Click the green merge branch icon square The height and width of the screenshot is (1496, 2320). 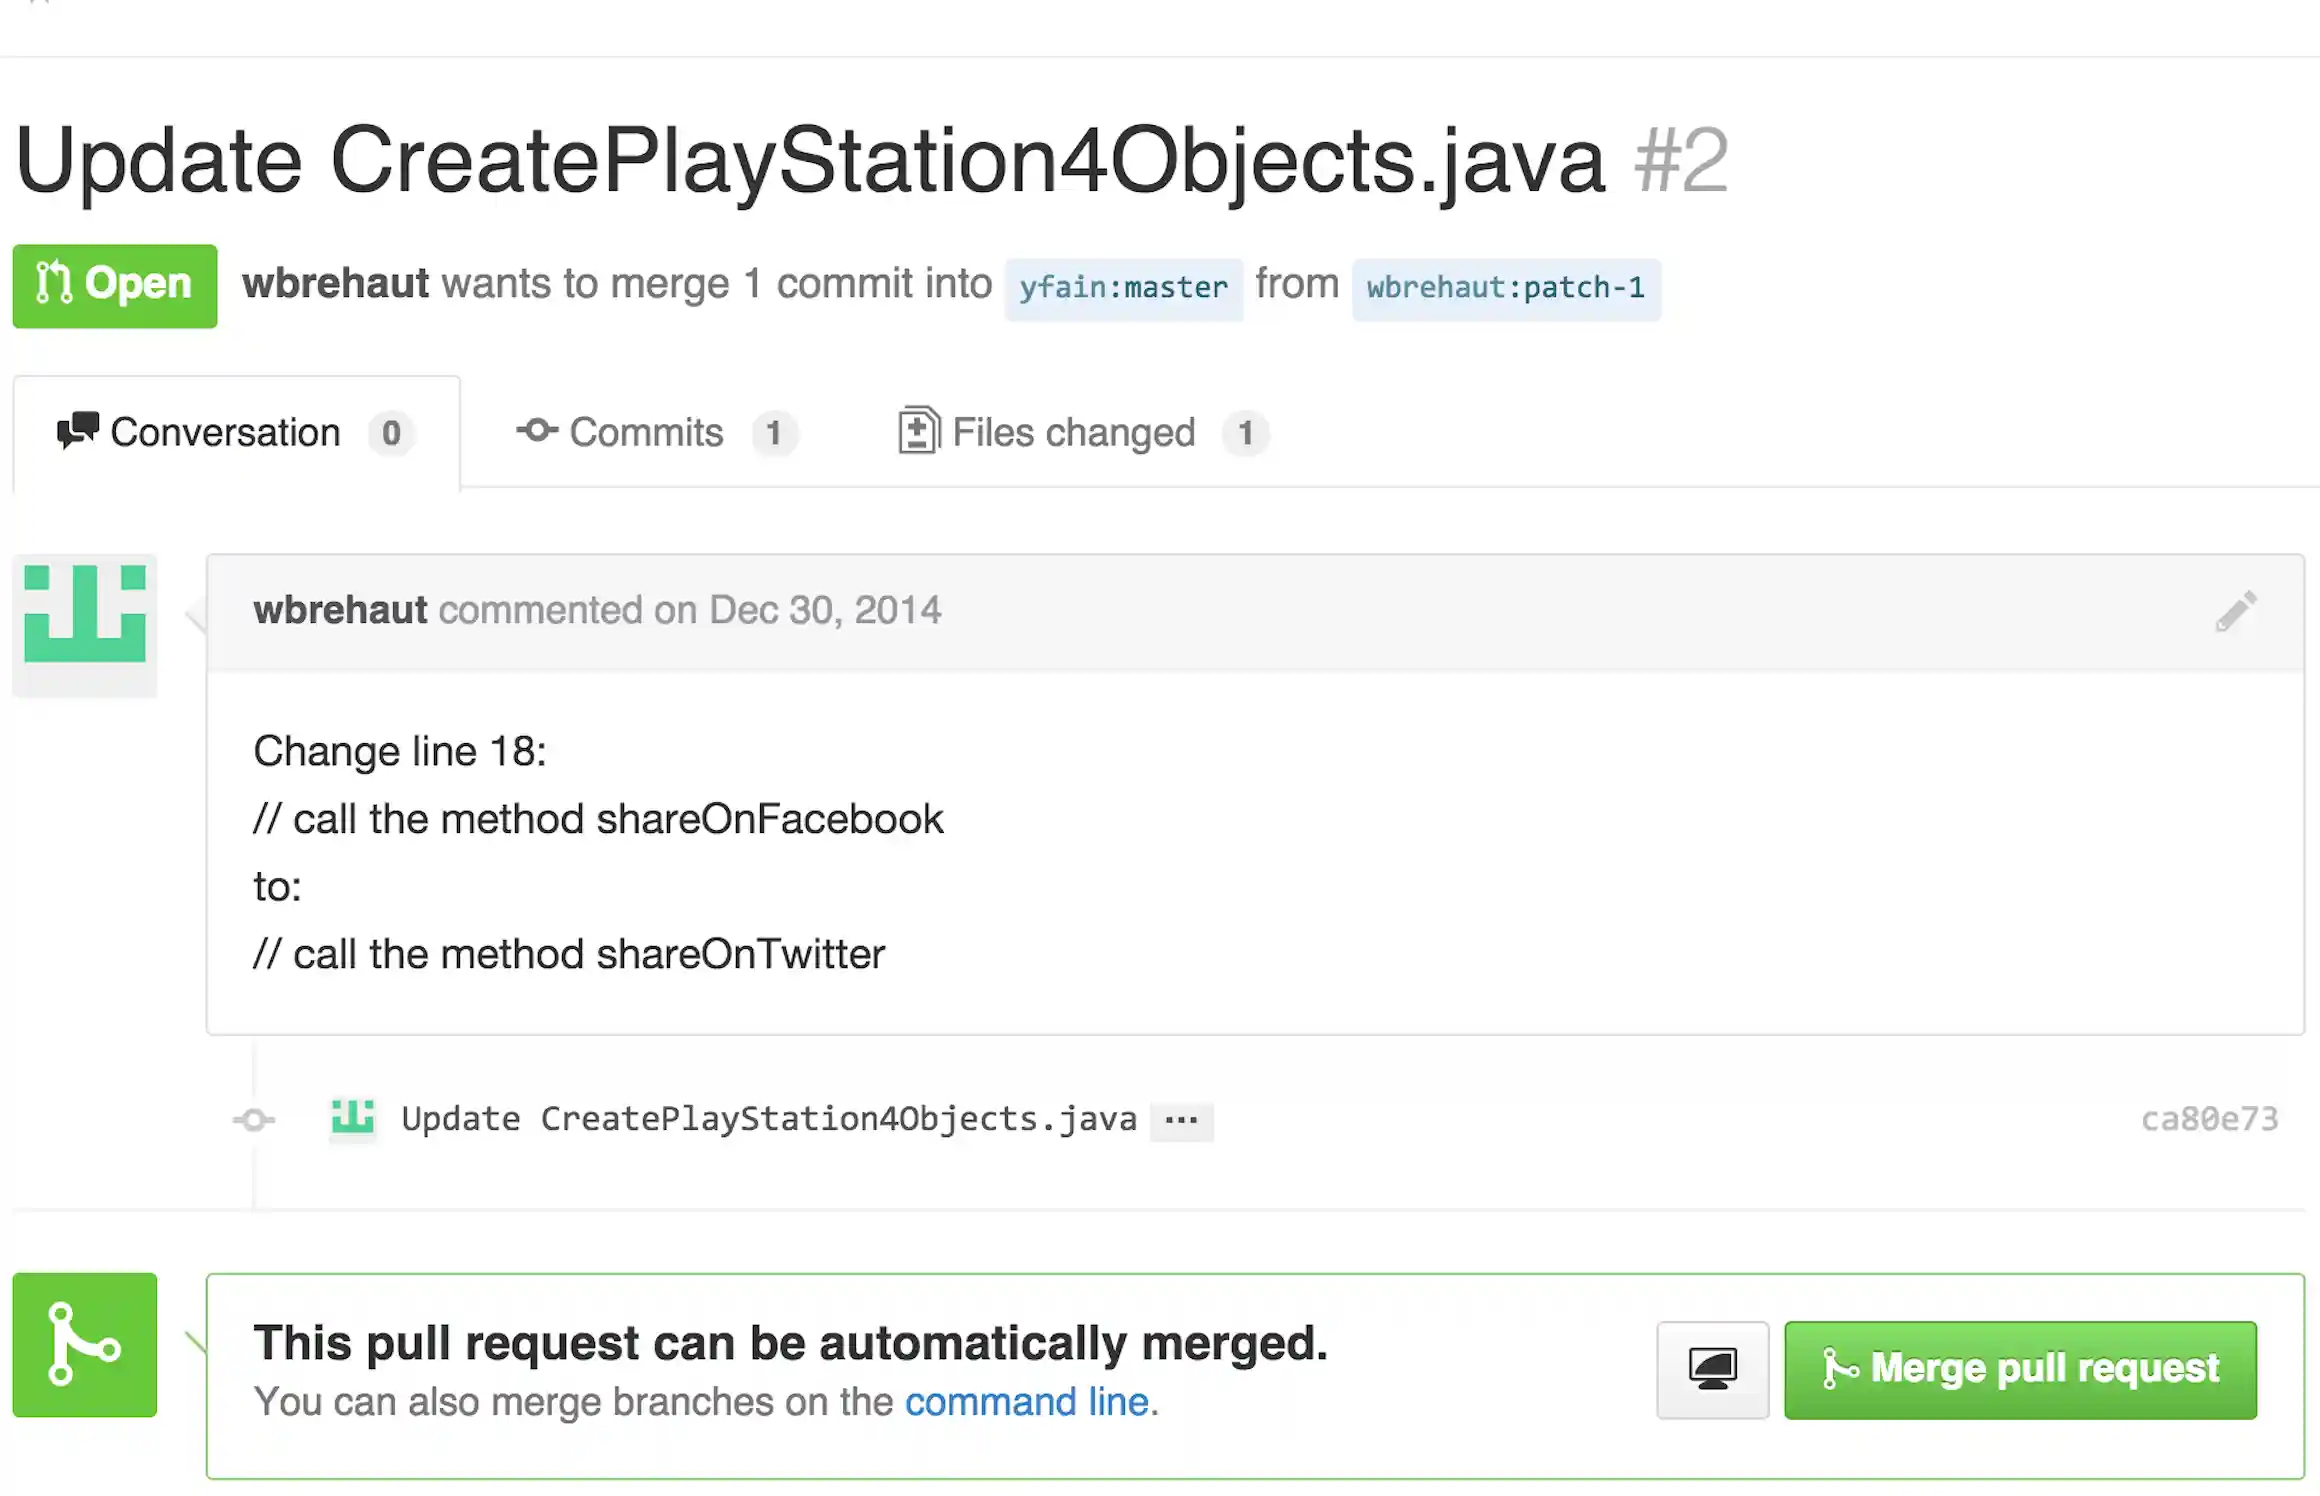85,1345
